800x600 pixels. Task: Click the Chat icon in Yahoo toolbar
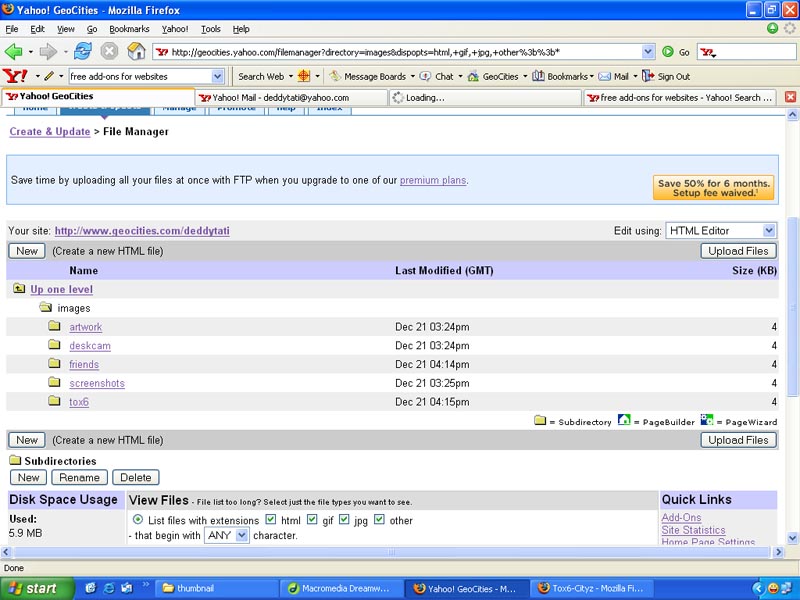[x=425, y=76]
